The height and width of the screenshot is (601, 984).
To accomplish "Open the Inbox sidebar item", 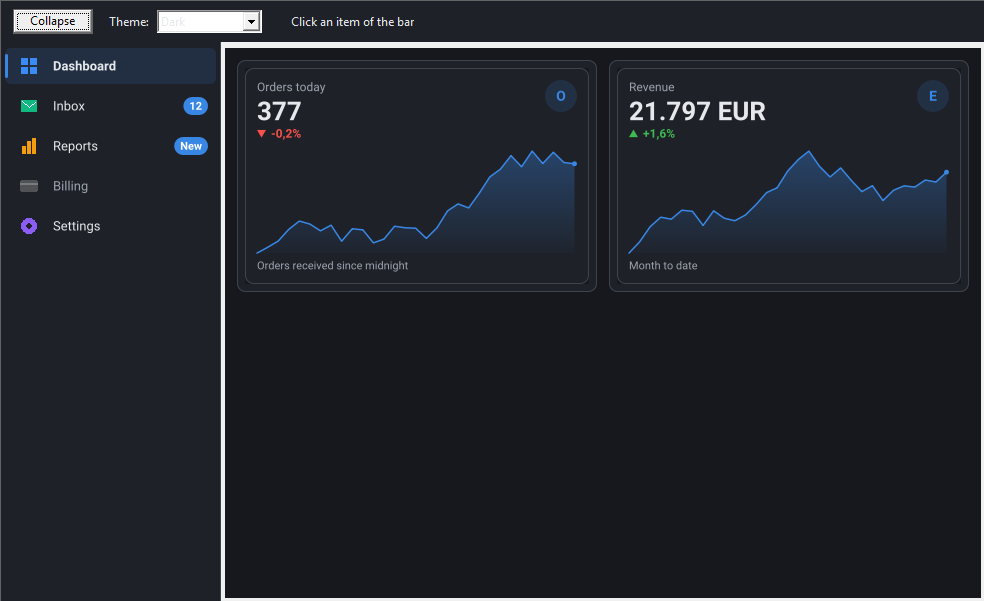I will click(110, 106).
